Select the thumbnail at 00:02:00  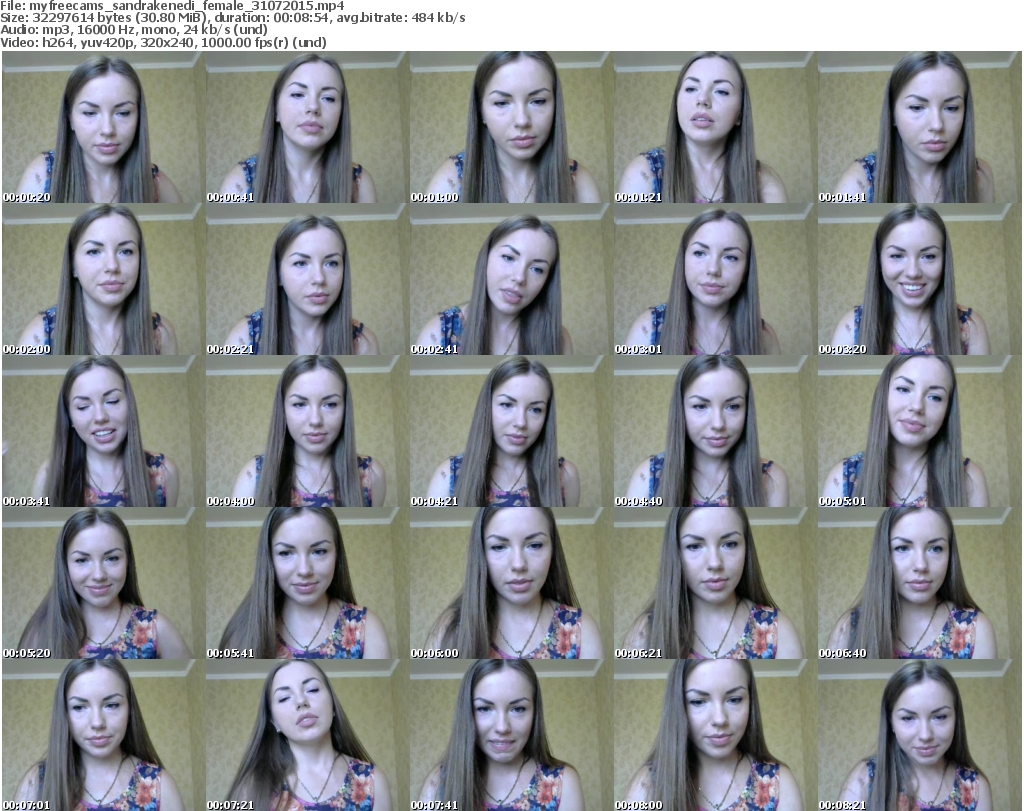click(x=103, y=279)
